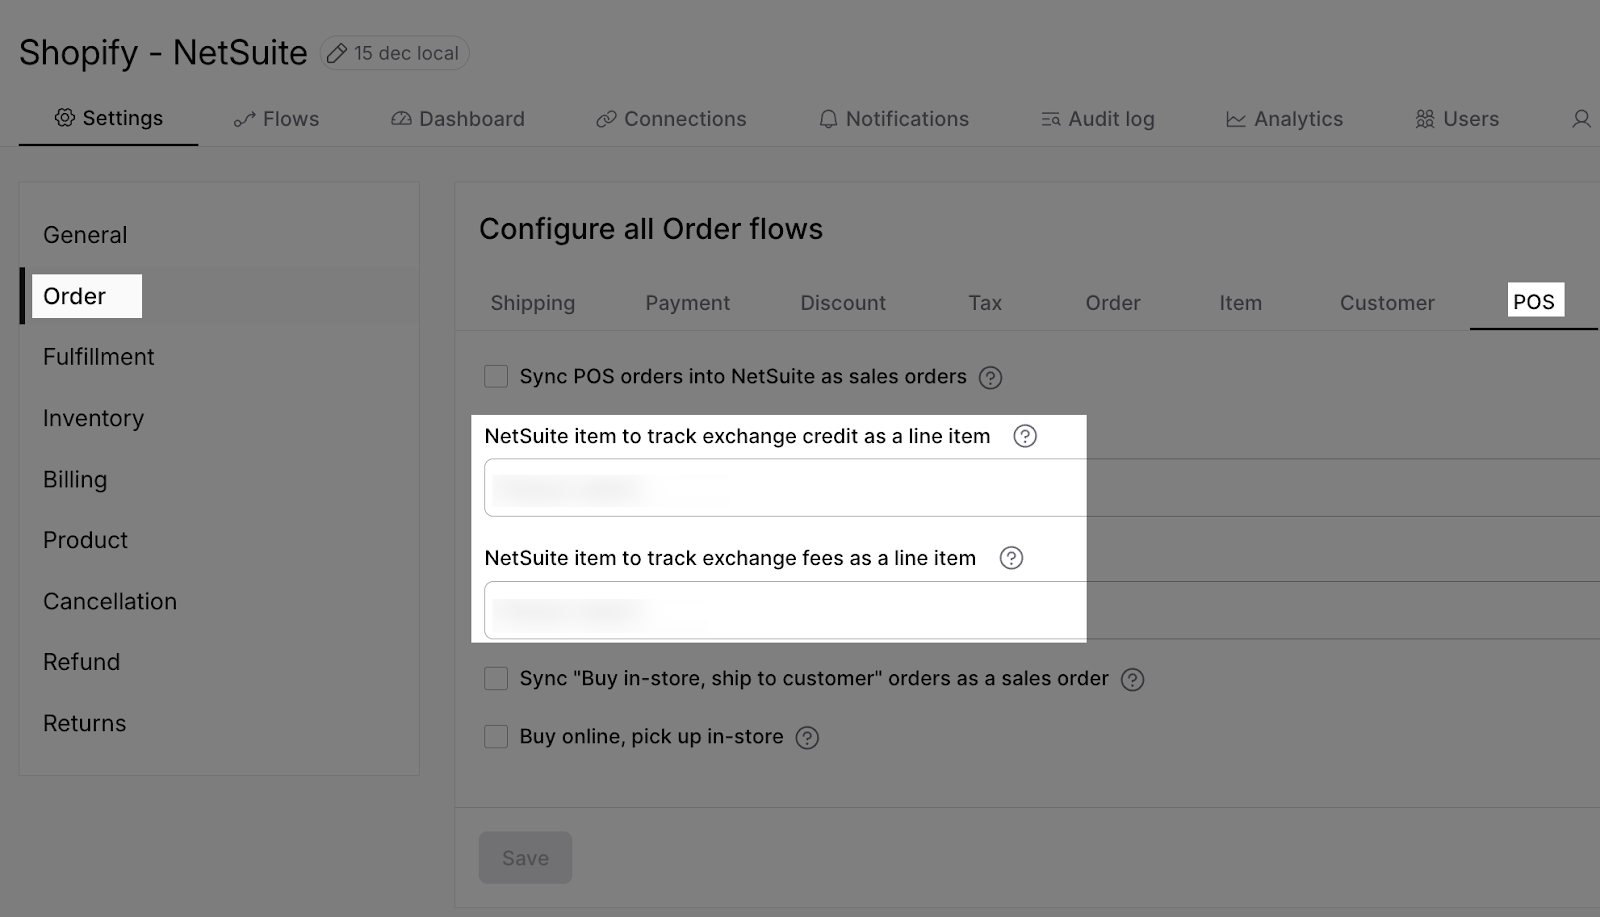Click the pencil edit icon beside 15 dec local
Image resolution: width=1600 pixels, height=917 pixels.
point(337,53)
